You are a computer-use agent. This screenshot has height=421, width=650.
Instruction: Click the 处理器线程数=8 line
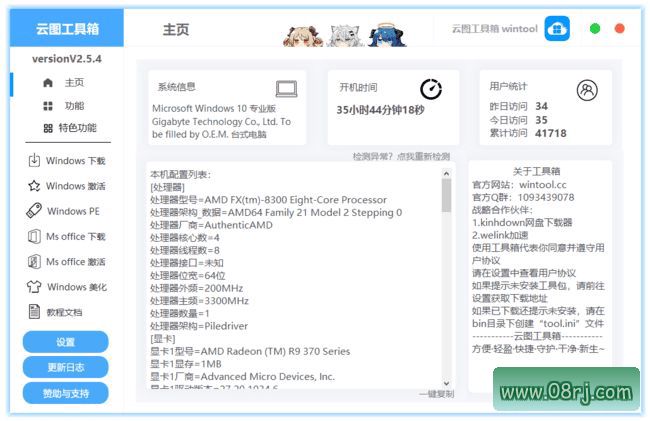[x=185, y=250]
